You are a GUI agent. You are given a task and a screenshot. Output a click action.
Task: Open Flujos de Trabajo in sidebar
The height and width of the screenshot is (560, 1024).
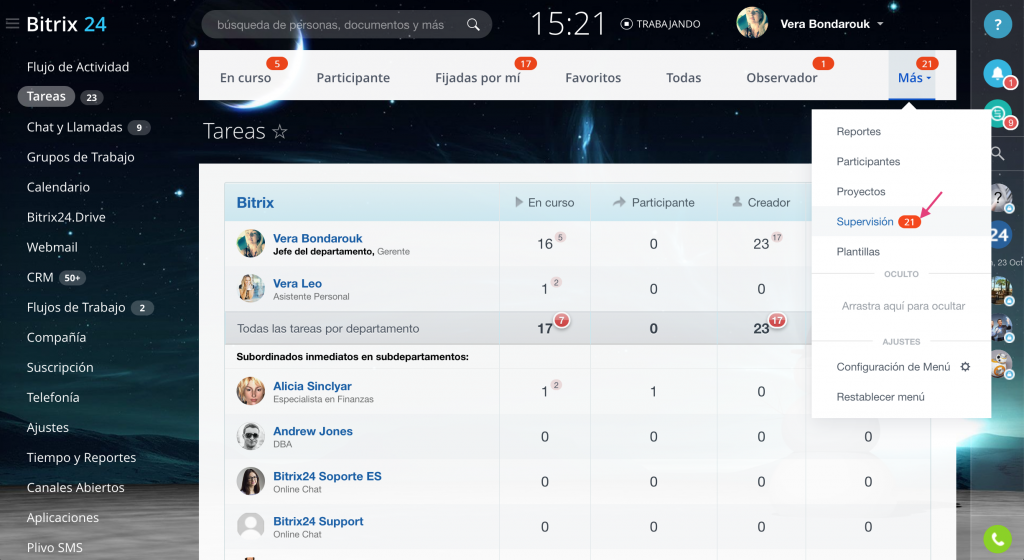(x=76, y=307)
